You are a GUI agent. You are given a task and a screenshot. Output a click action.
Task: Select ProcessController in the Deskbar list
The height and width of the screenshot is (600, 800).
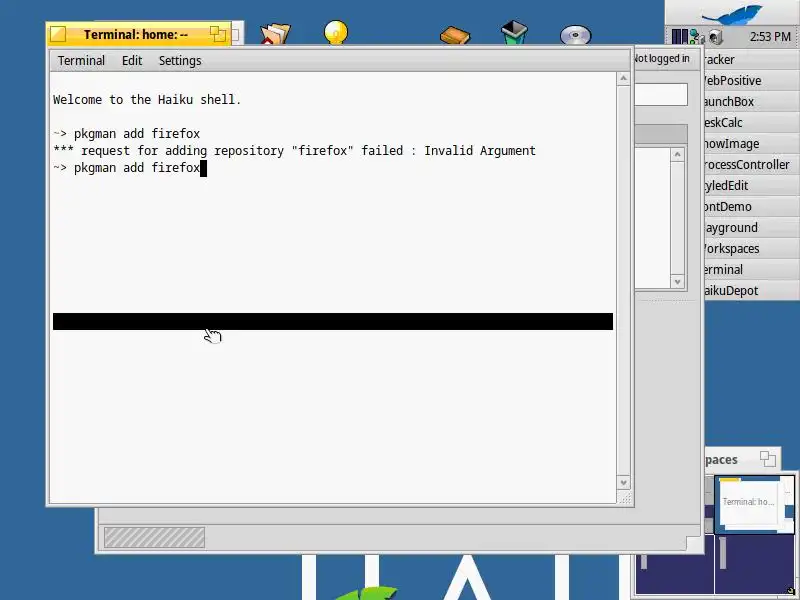(752, 164)
